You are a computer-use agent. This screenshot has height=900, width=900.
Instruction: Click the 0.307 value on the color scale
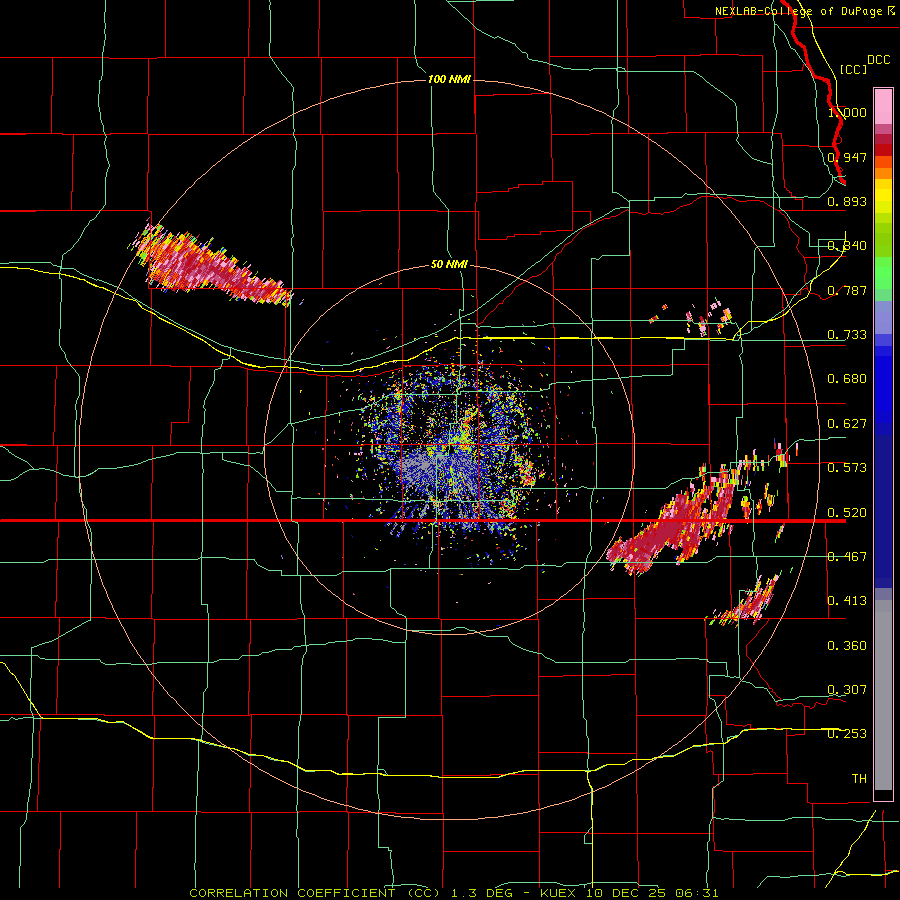(x=847, y=690)
